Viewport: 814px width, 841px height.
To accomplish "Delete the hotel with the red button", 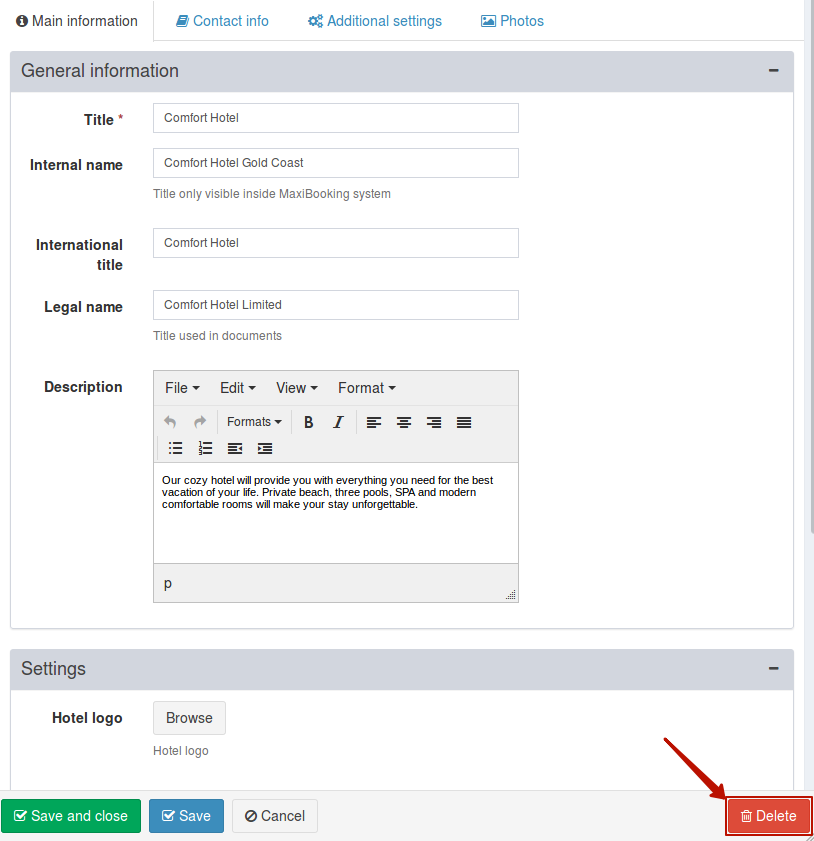I will tap(768, 816).
